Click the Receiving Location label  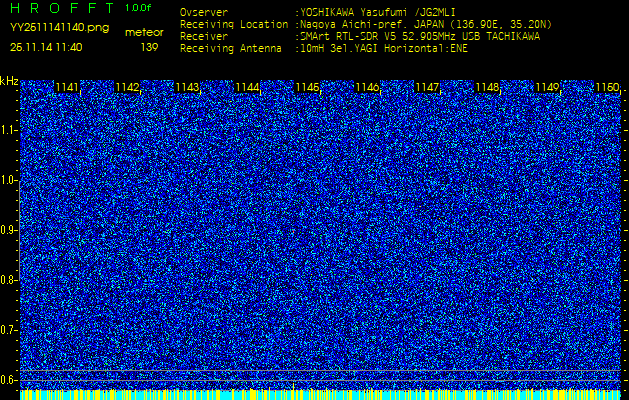tap(234, 24)
